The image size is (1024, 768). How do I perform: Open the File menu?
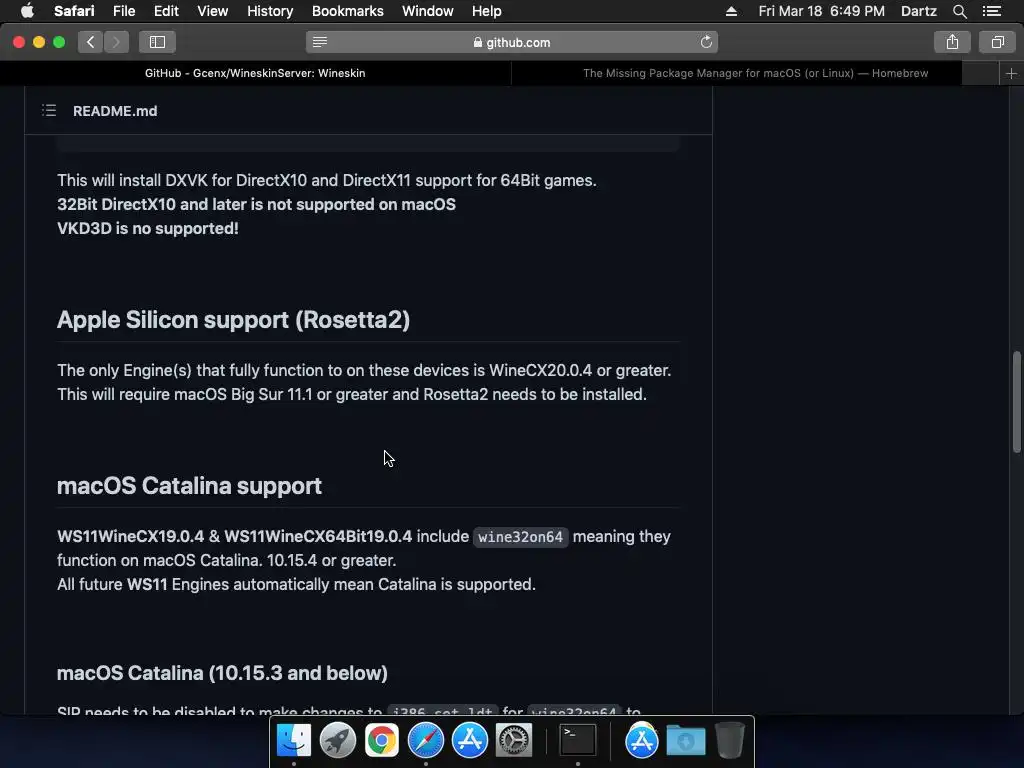pos(123,11)
